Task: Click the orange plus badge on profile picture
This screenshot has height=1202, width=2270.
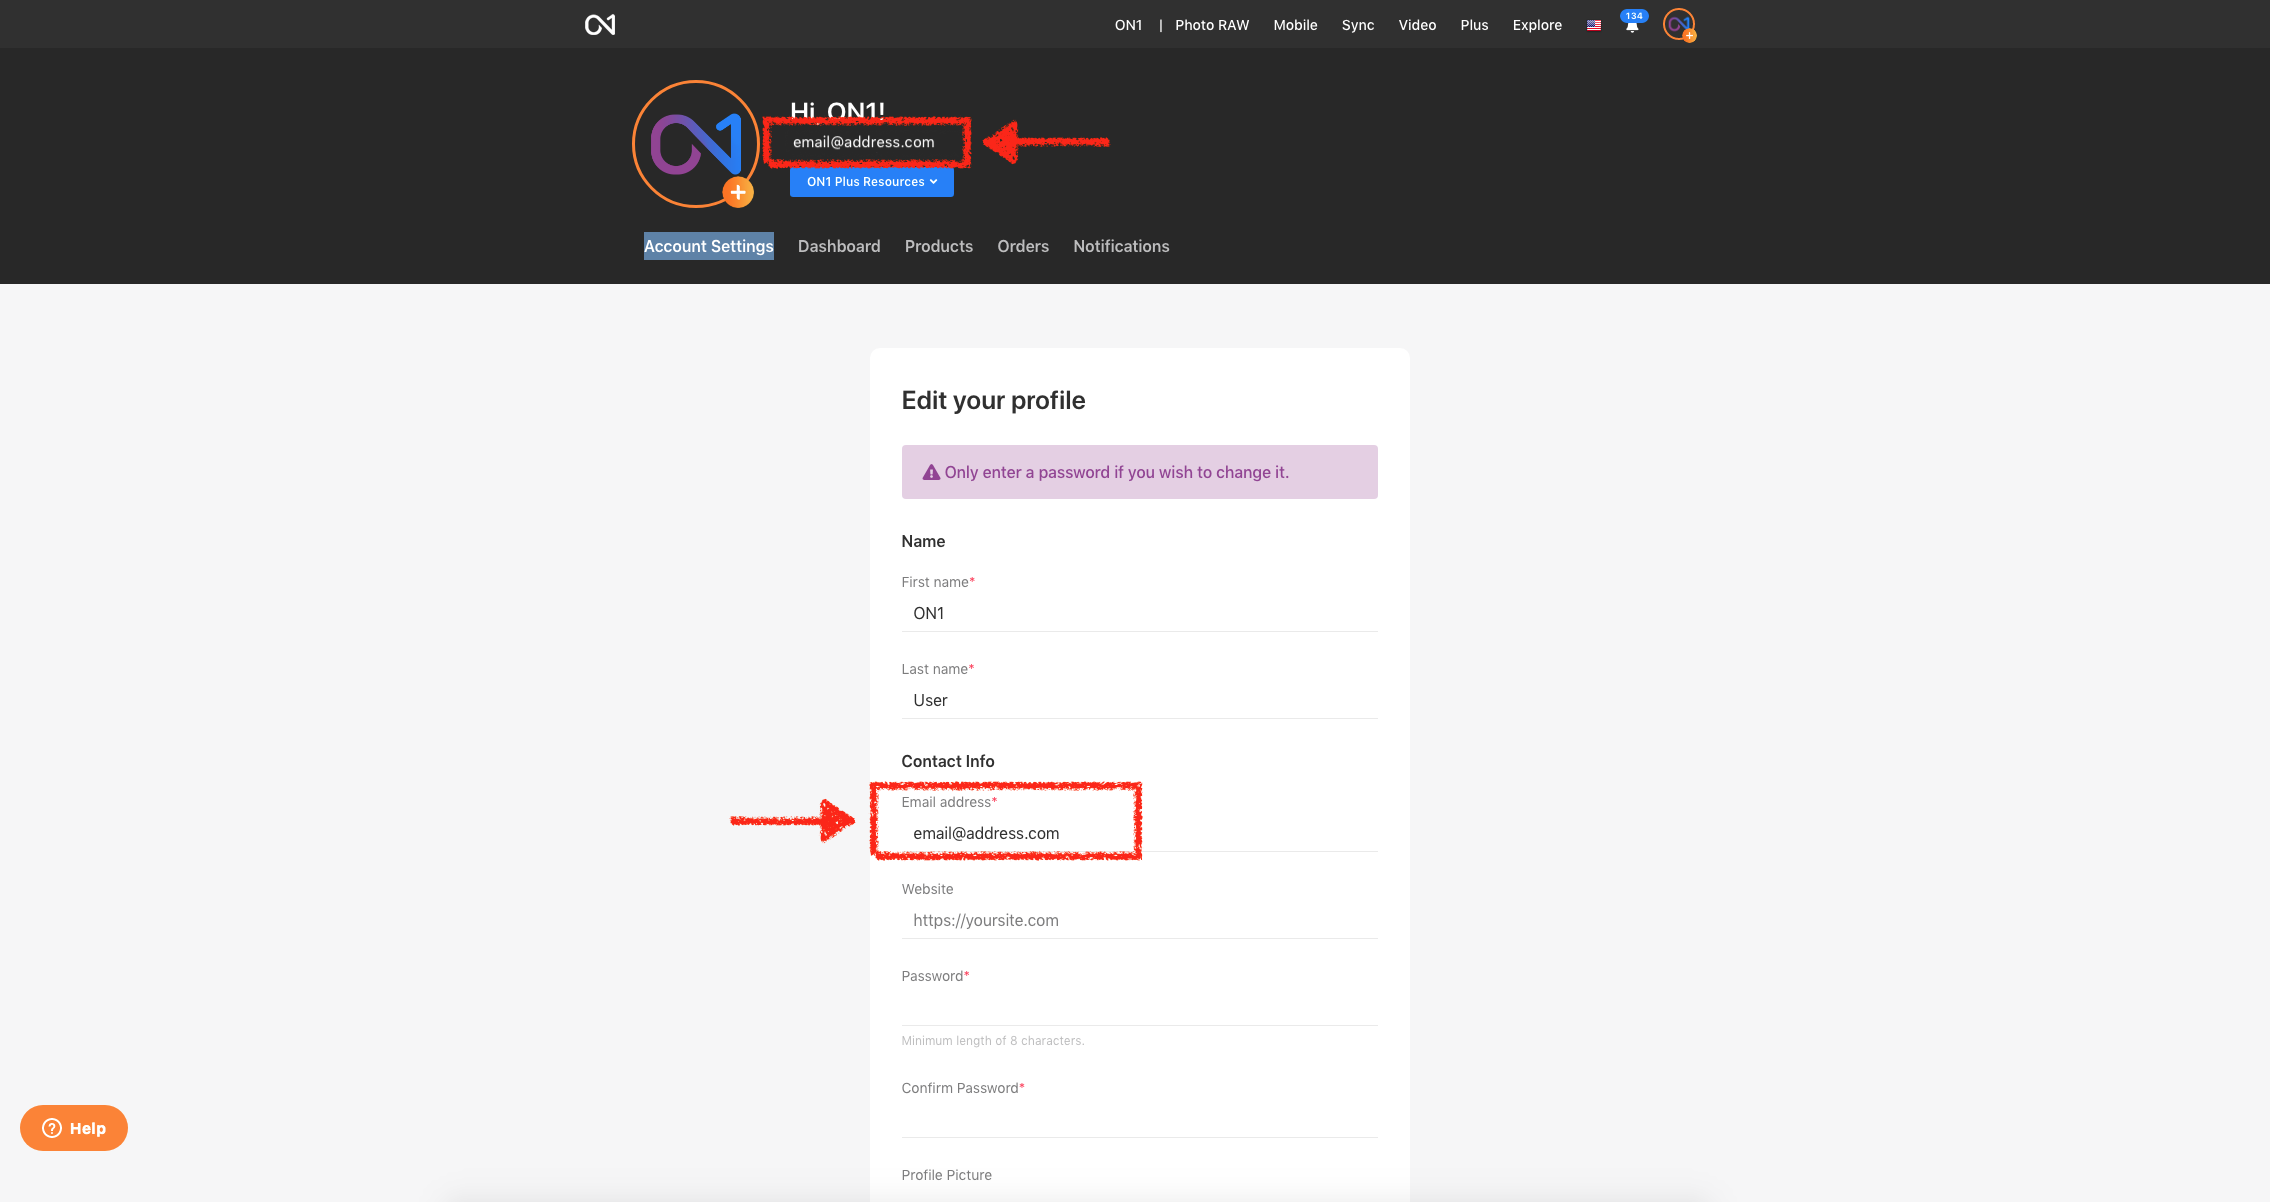Action: tap(738, 192)
